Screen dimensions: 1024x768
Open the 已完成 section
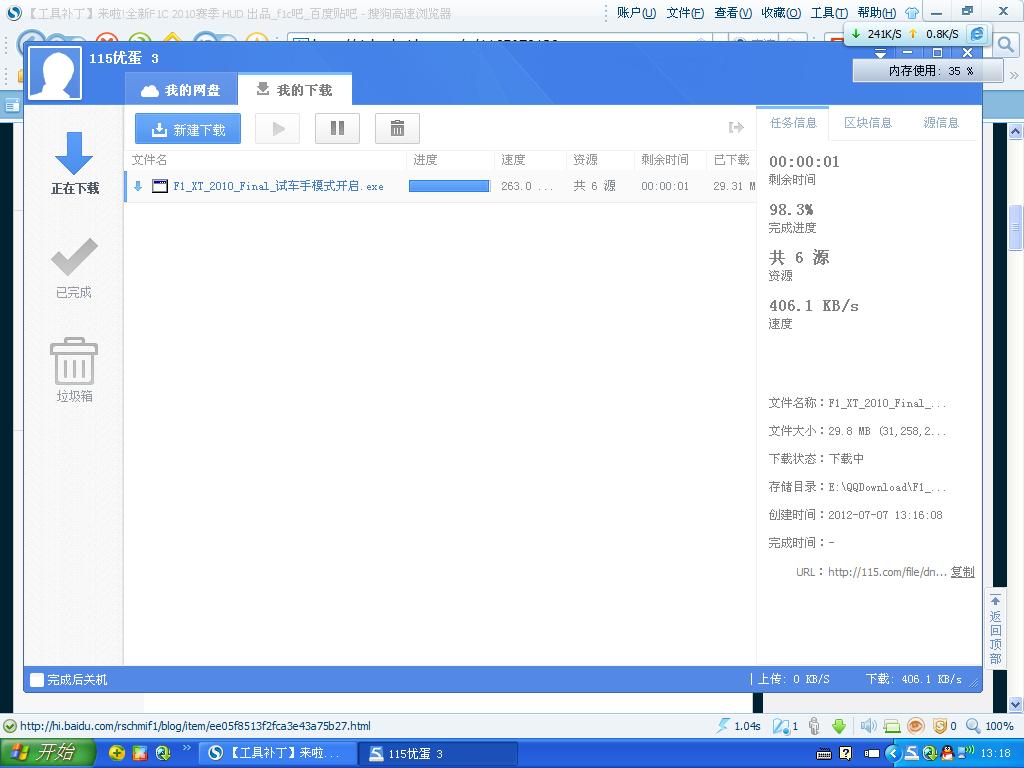[74, 269]
